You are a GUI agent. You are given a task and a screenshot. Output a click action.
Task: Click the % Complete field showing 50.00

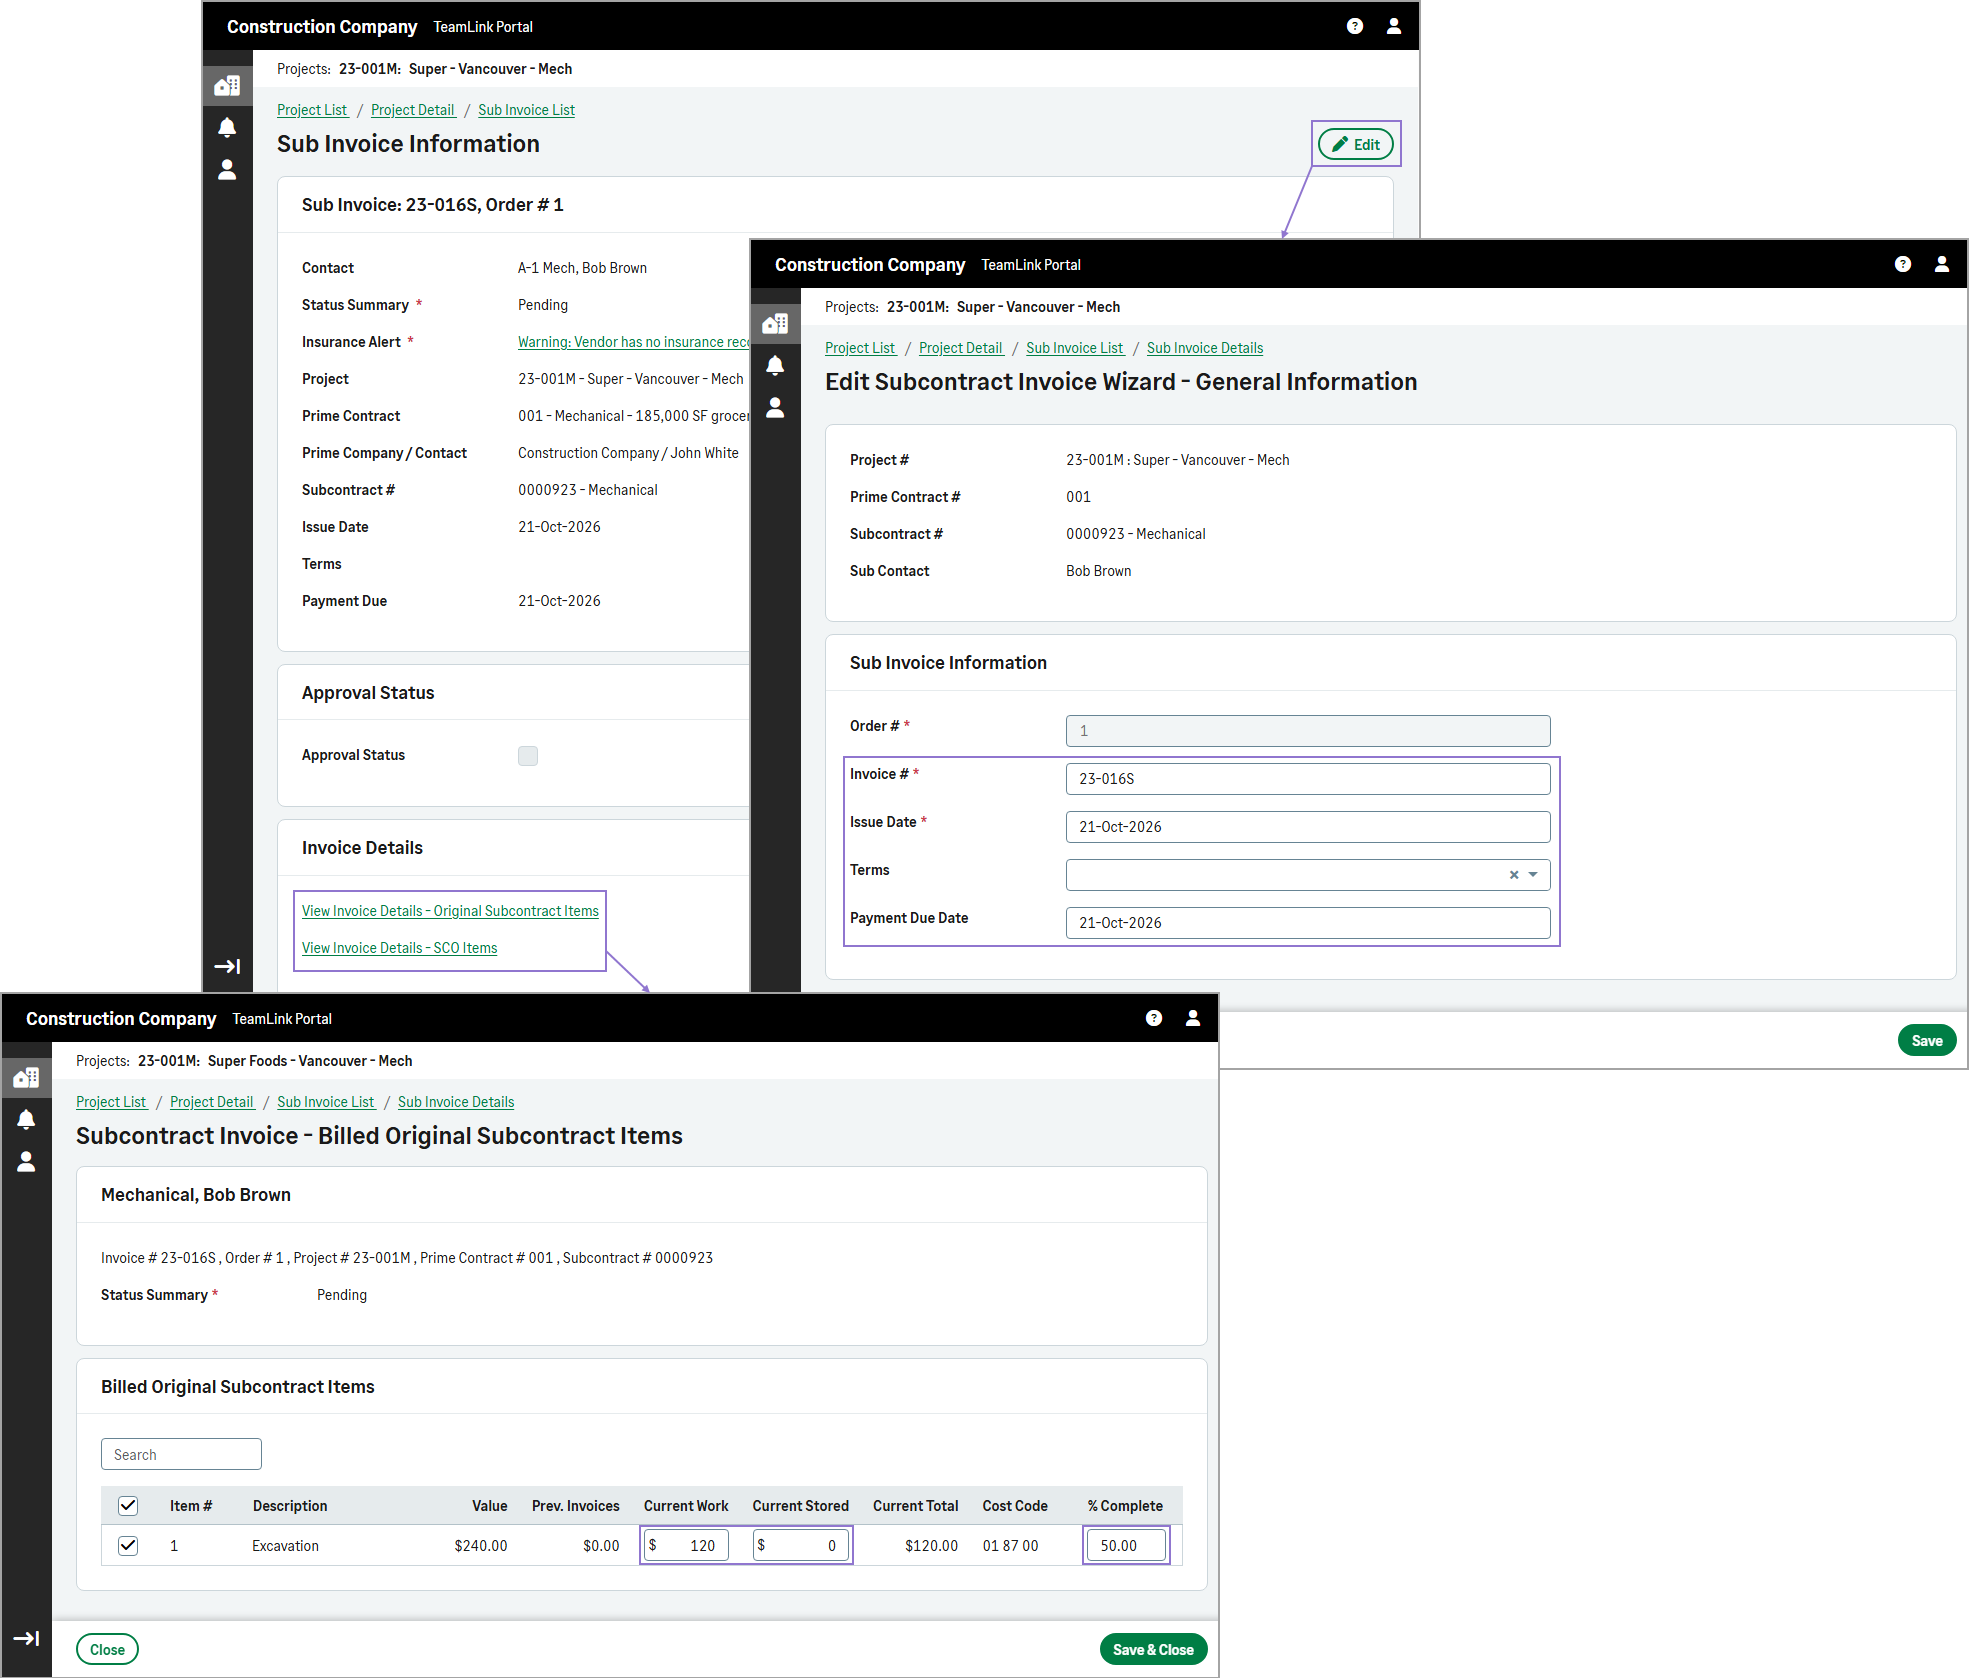pyautogui.click(x=1126, y=1546)
